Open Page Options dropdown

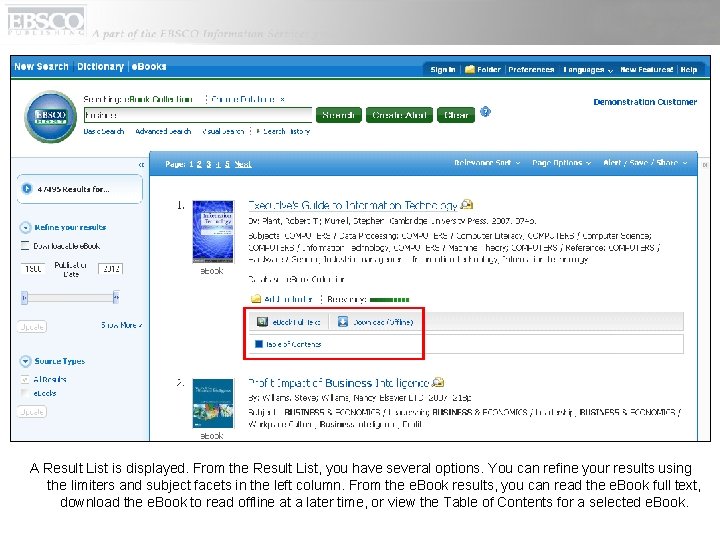[561, 163]
